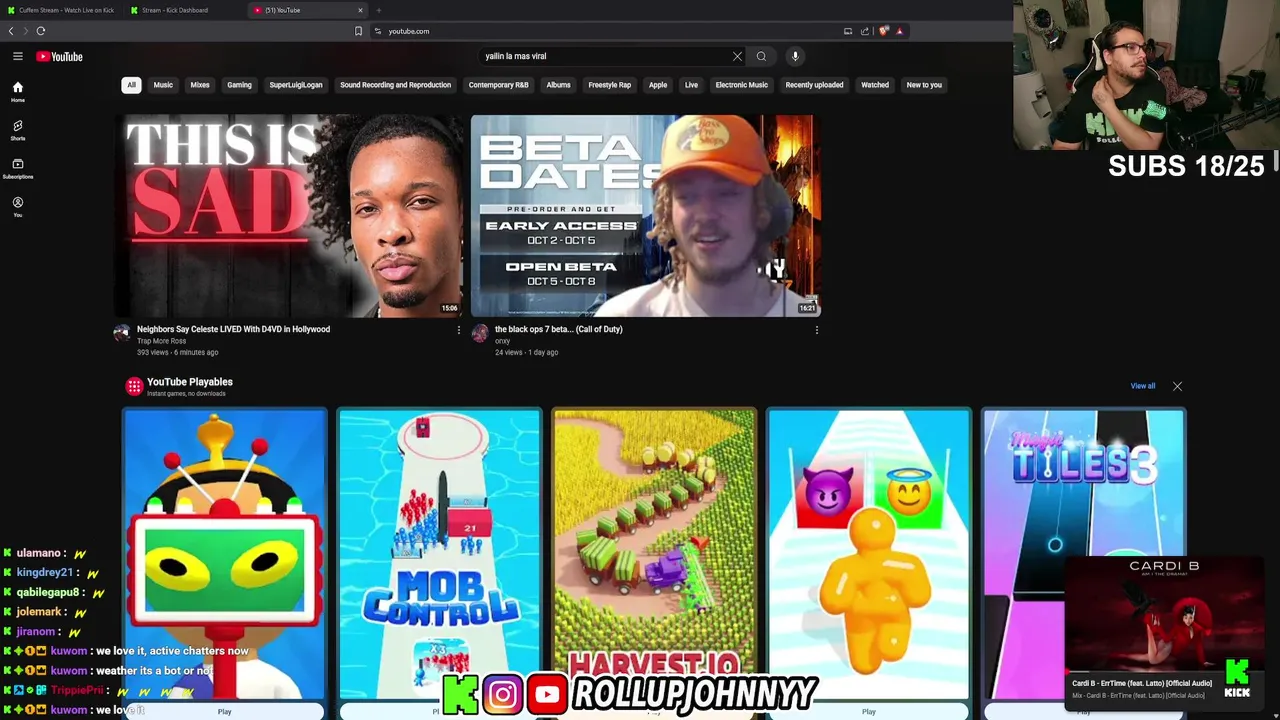The width and height of the screenshot is (1280, 720).
Task: Open the red-screen robot head game card
Action: pos(224,554)
